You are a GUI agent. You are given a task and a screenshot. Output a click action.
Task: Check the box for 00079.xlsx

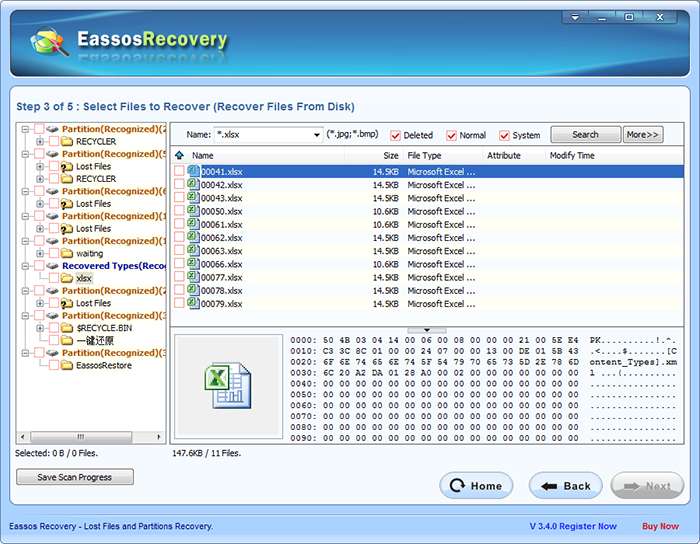pos(179,303)
